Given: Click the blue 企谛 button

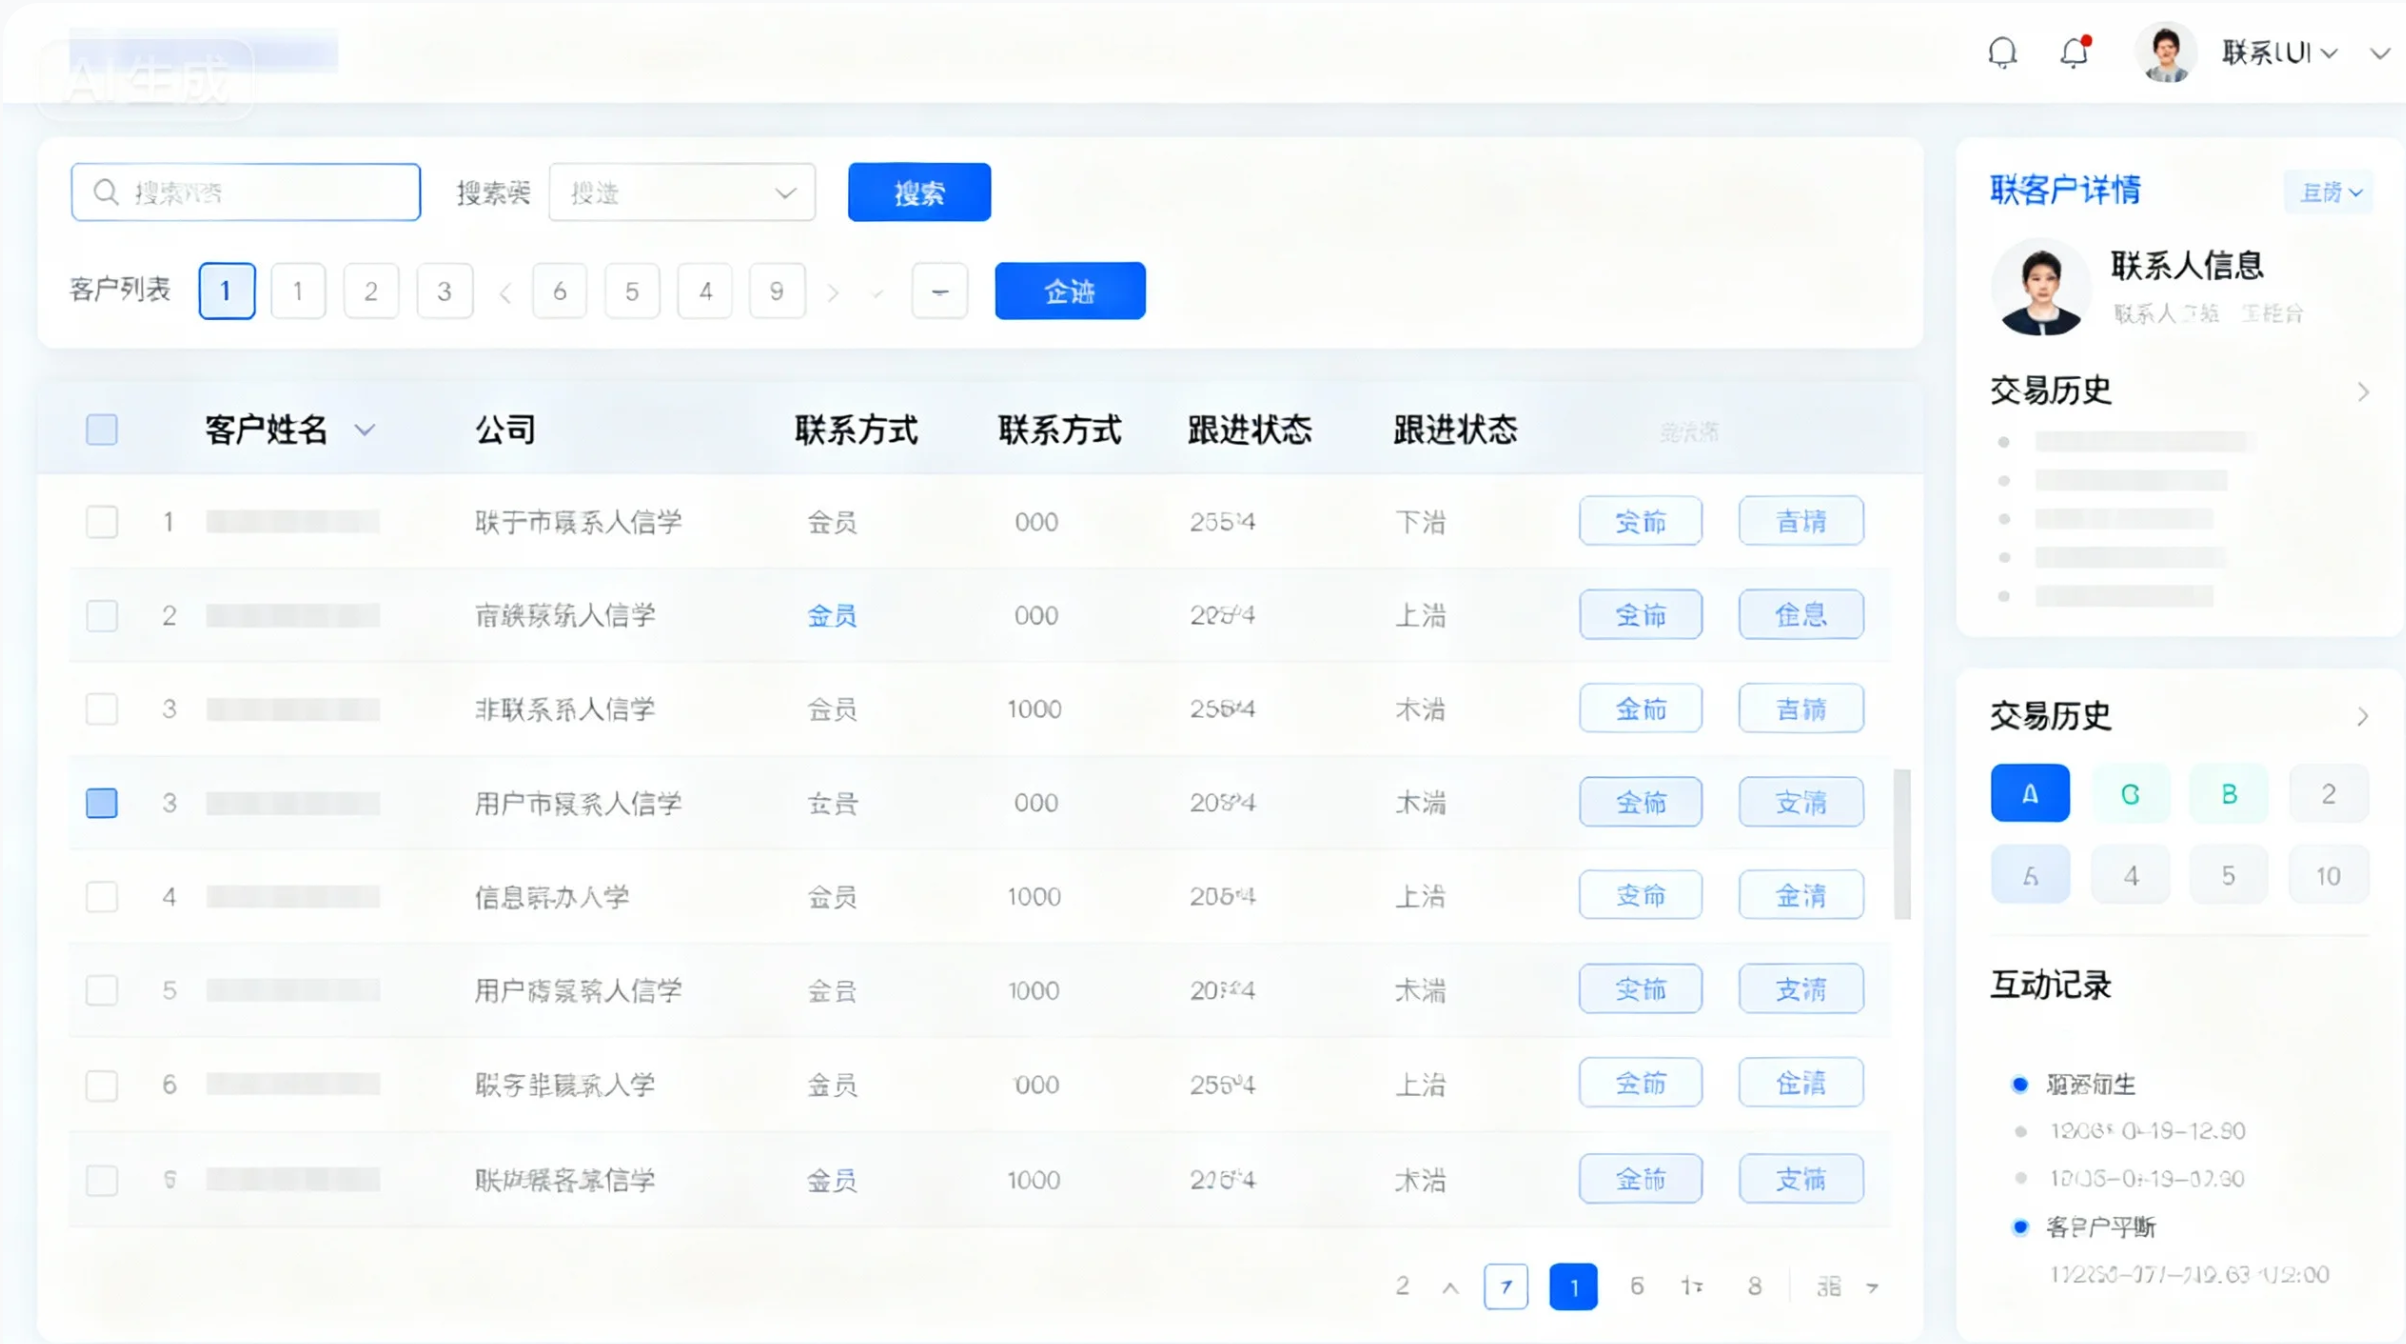Looking at the screenshot, I should pos(1069,291).
